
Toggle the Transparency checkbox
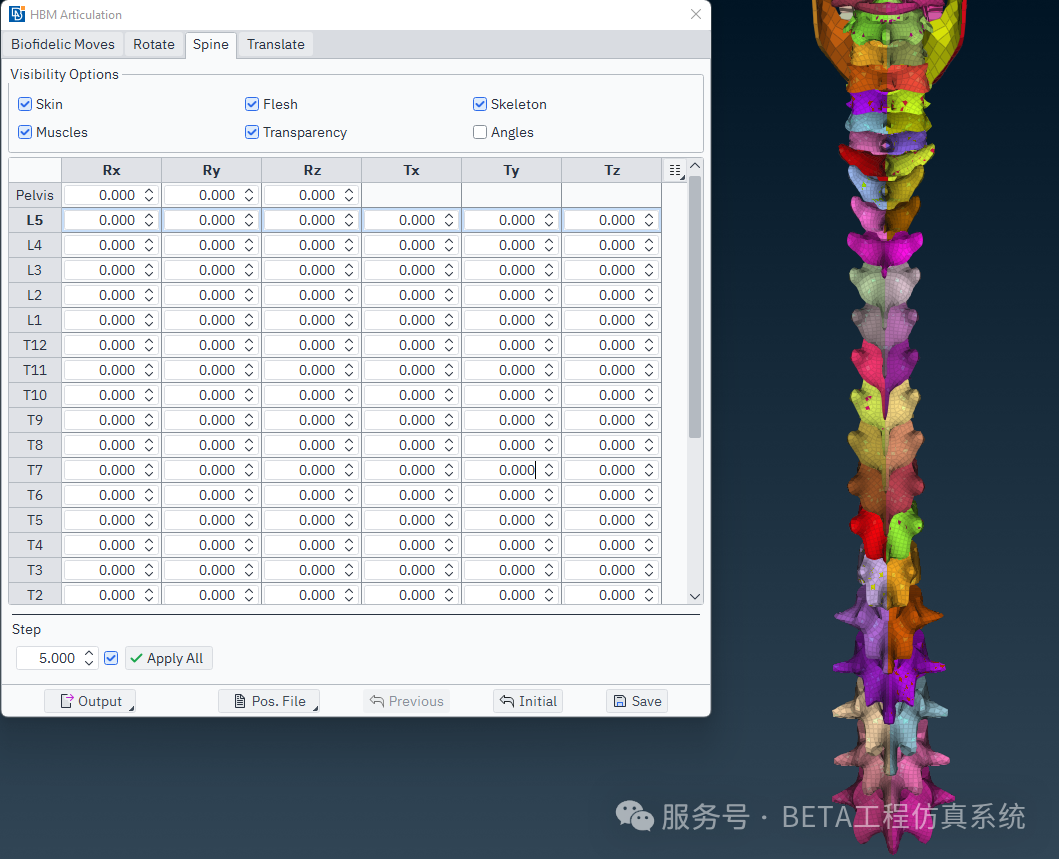pos(252,132)
